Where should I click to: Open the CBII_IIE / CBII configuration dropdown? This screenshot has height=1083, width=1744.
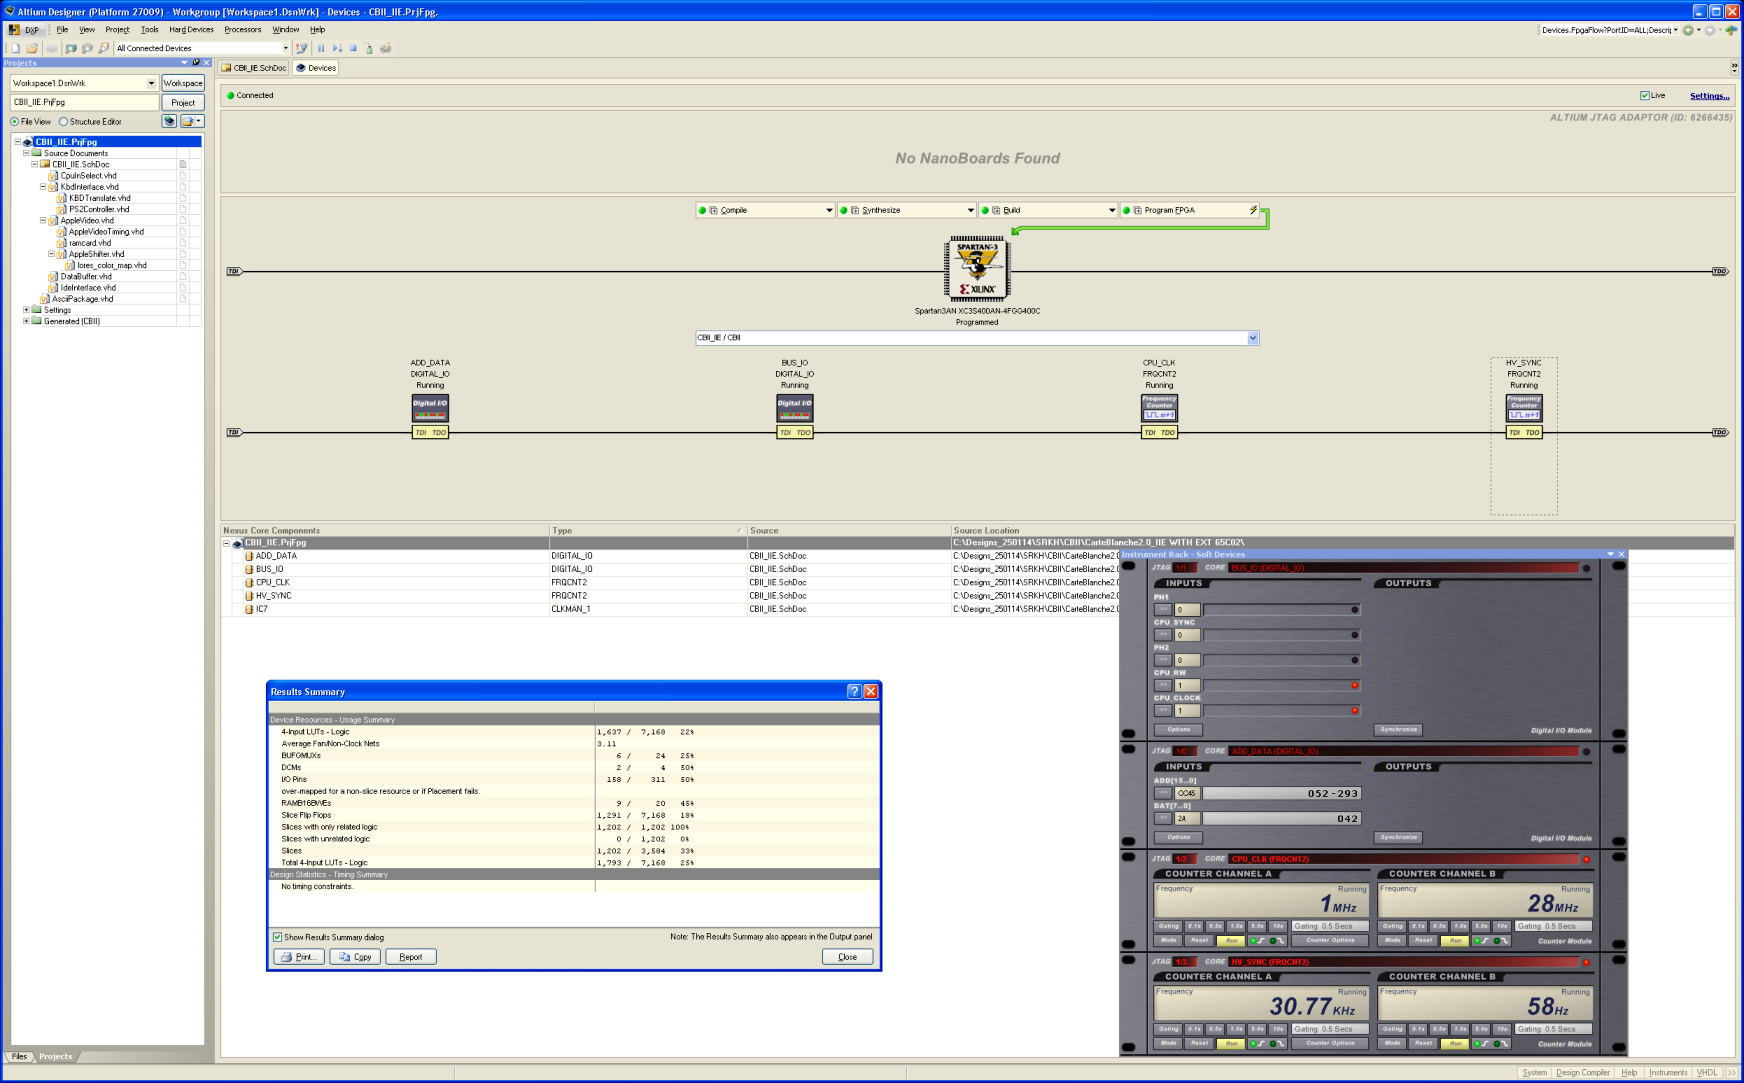1253,338
